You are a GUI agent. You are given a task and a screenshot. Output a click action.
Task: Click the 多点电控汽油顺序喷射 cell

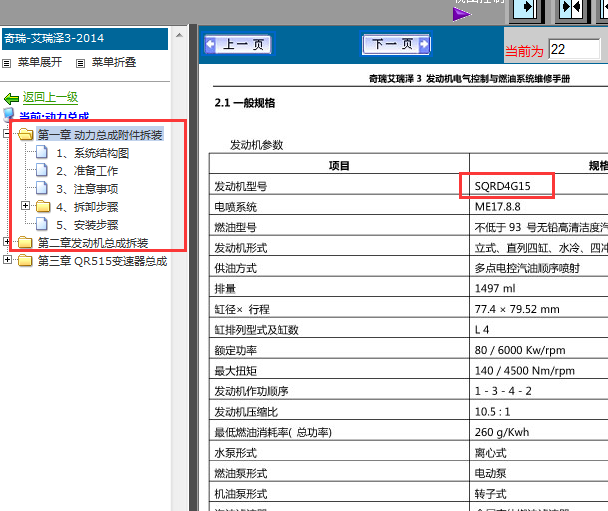[x=527, y=268]
